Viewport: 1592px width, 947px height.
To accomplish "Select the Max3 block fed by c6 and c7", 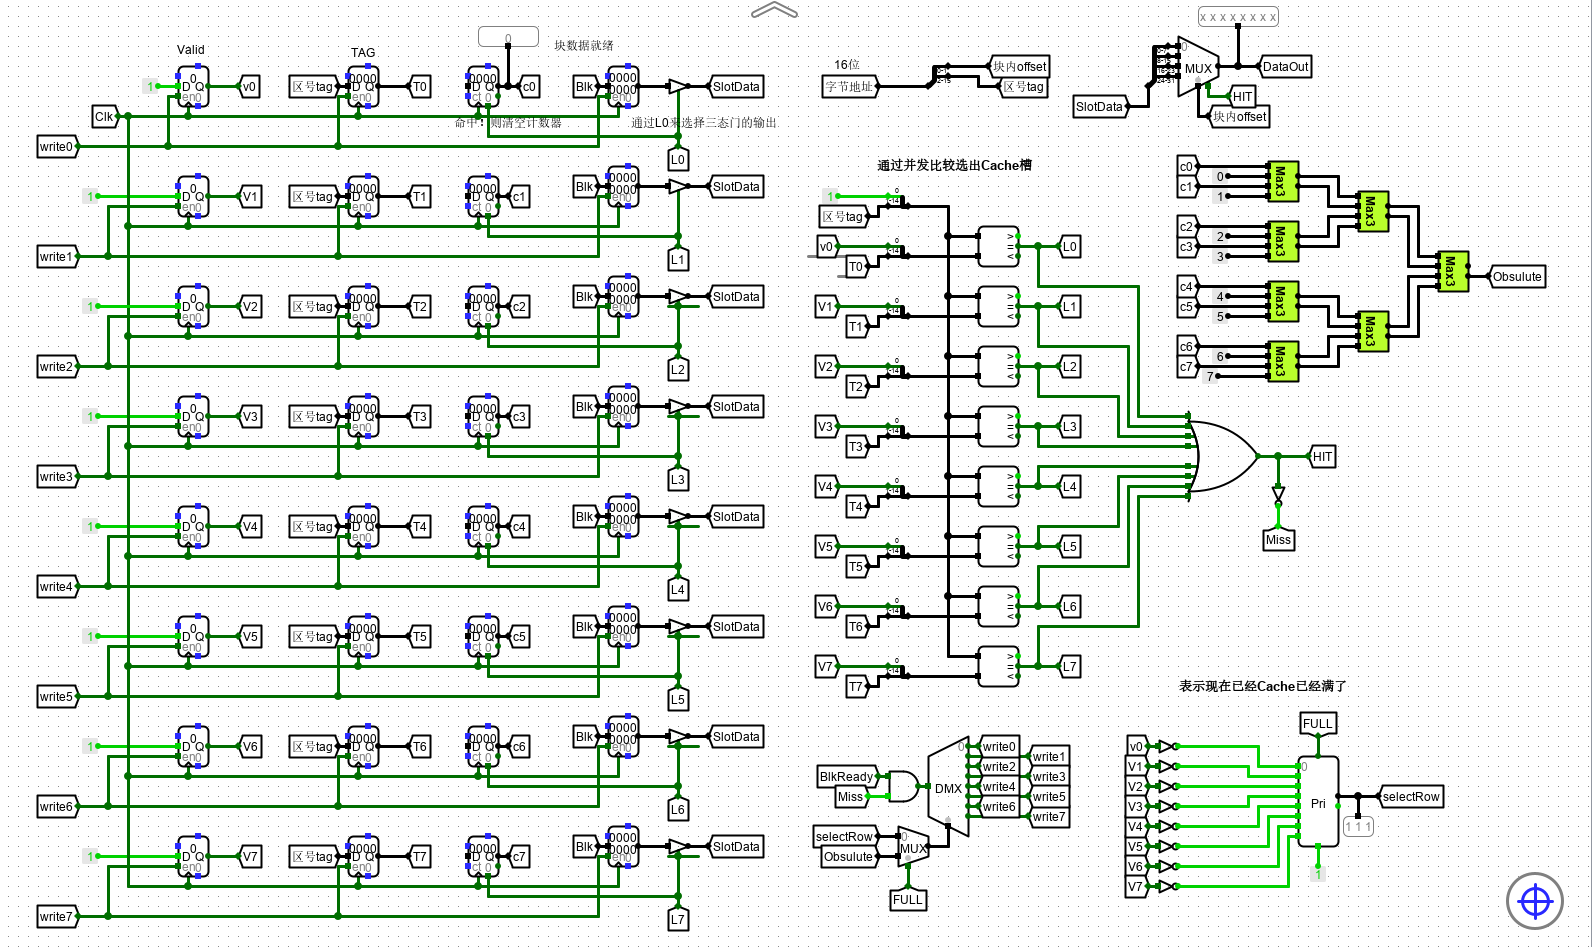I will coord(1283,361).
